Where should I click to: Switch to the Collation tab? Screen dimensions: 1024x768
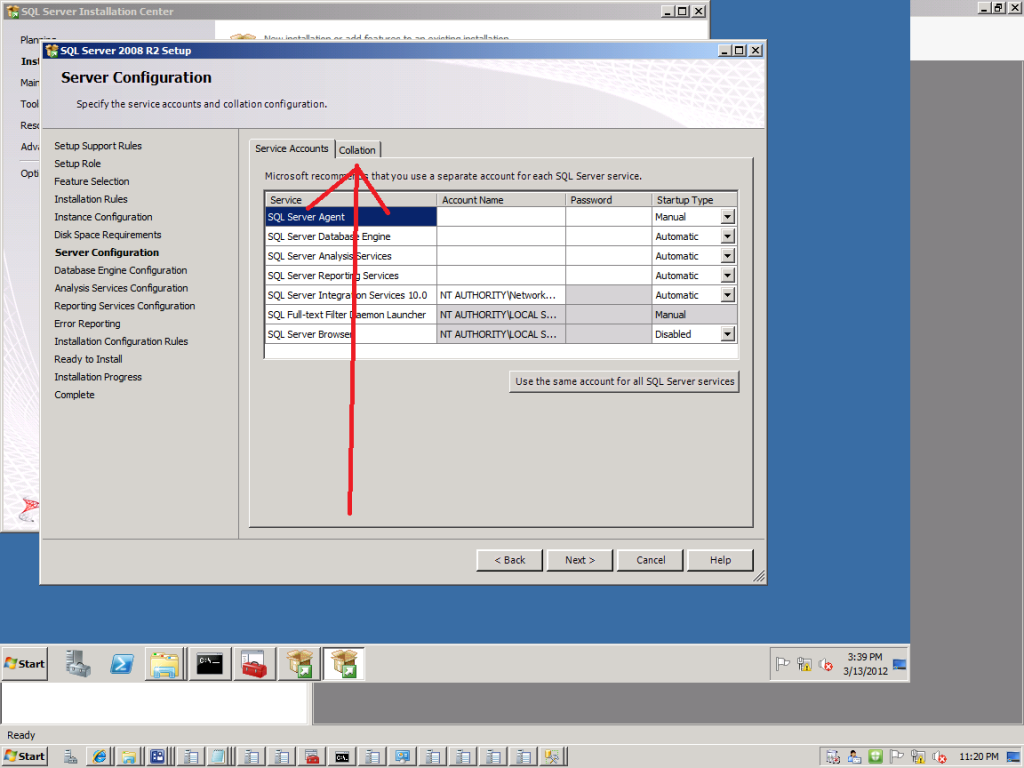click(x=357, y=150)
